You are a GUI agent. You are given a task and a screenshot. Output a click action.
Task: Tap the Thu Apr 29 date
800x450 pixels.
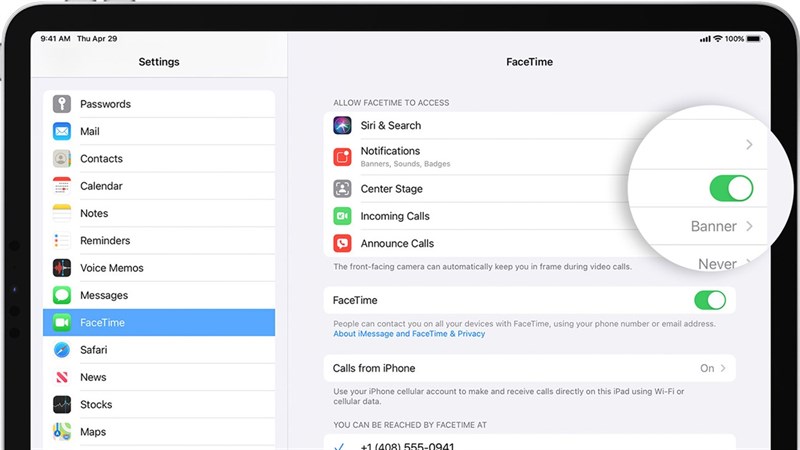97,39
